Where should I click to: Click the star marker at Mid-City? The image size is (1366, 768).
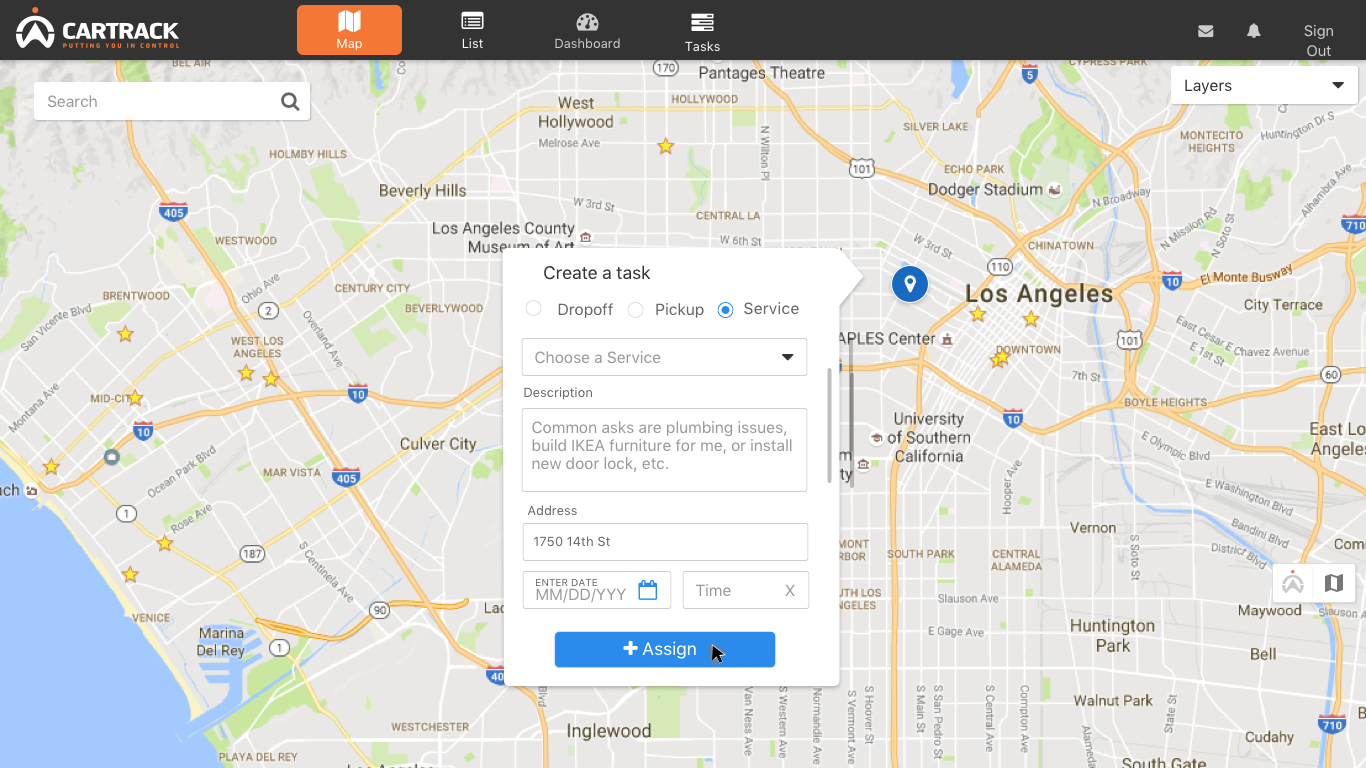[x=135, y=398]
